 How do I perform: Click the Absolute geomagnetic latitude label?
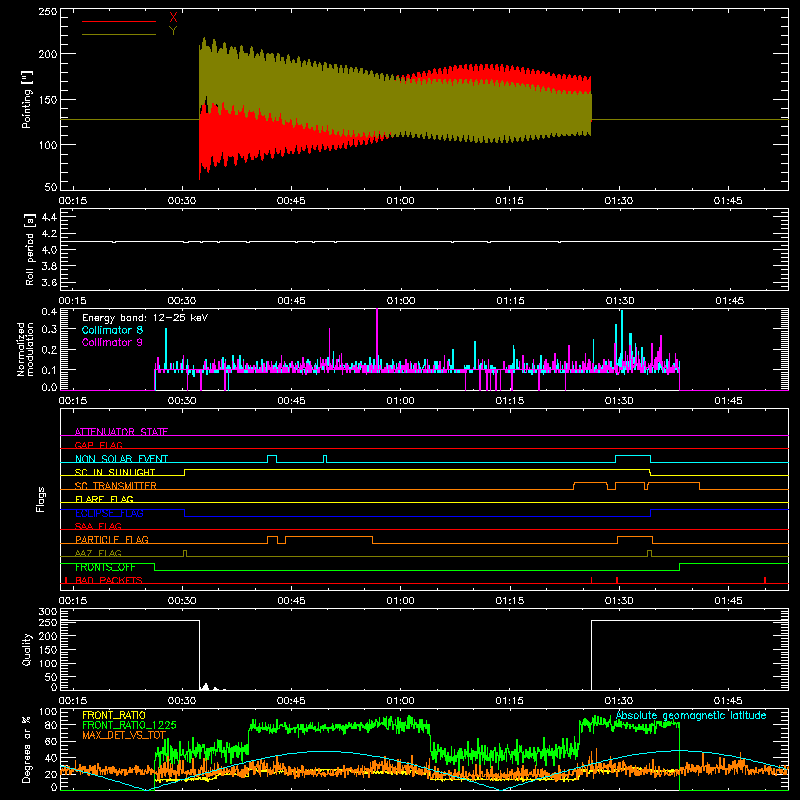691,715
